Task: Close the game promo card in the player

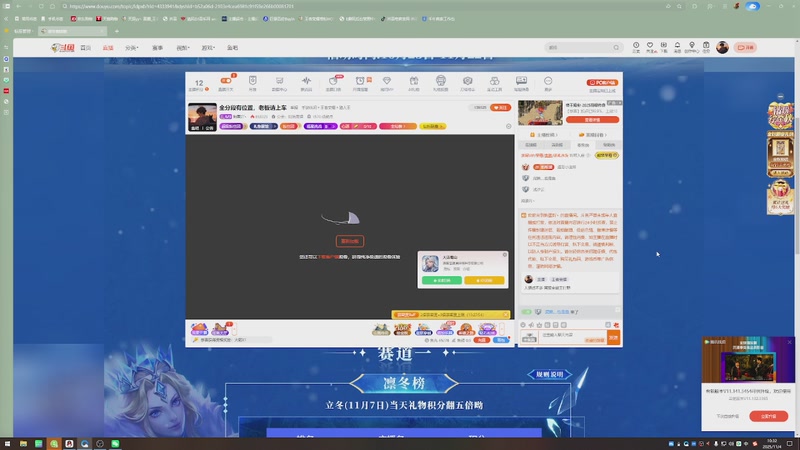Action: point(505,255)
